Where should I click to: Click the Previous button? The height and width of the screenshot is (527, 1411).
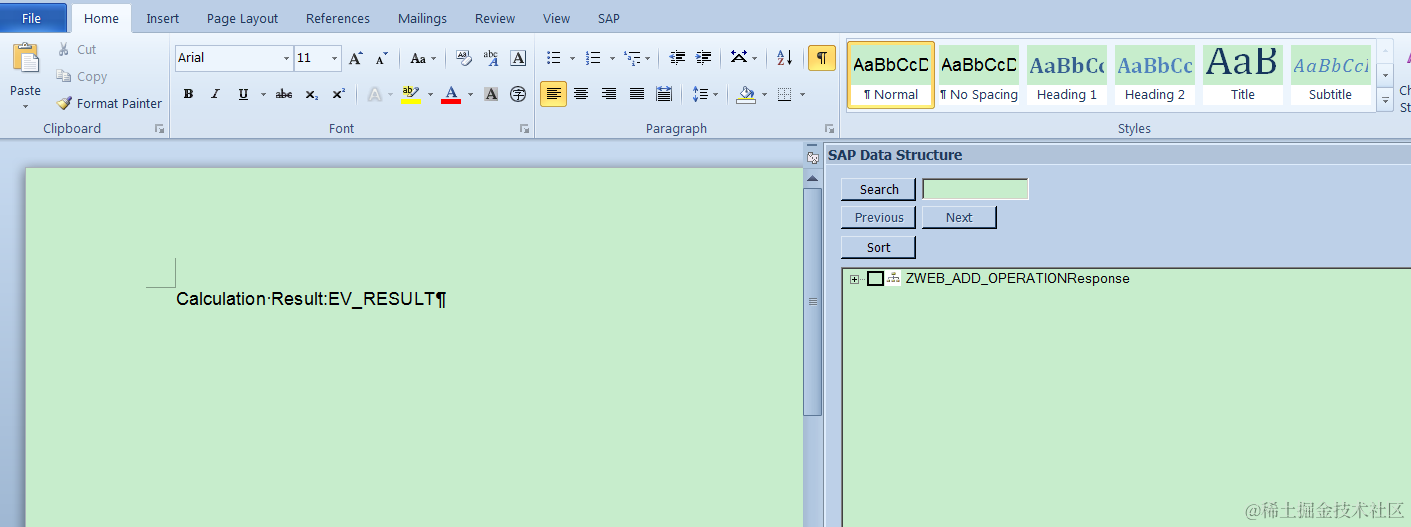(x=879, y=217)
